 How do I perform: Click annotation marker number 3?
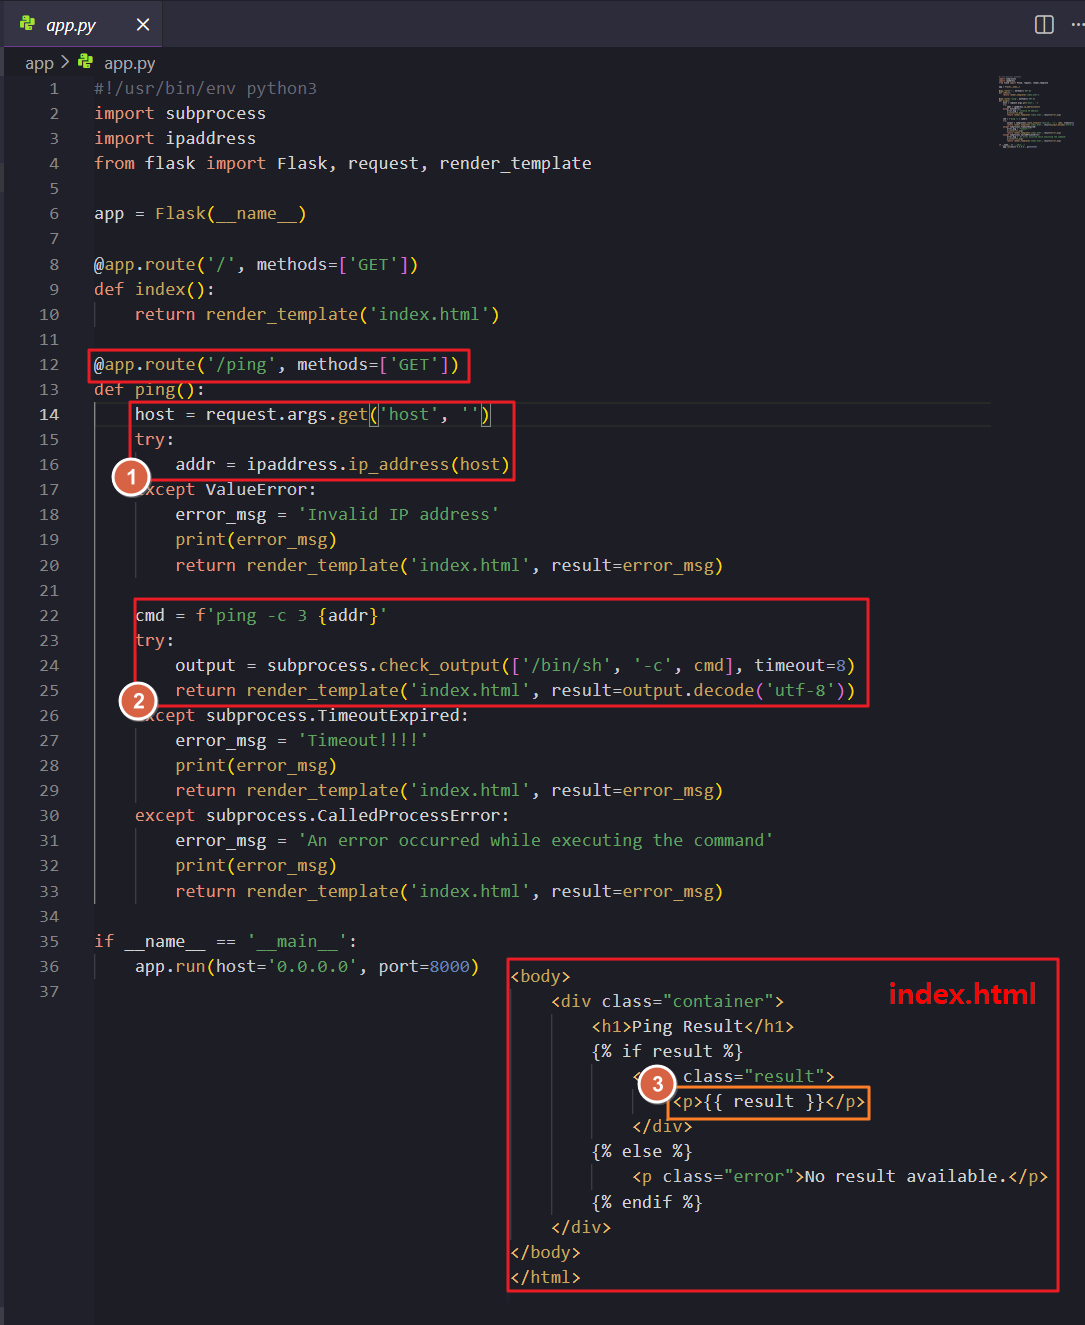click(657, 1084)
